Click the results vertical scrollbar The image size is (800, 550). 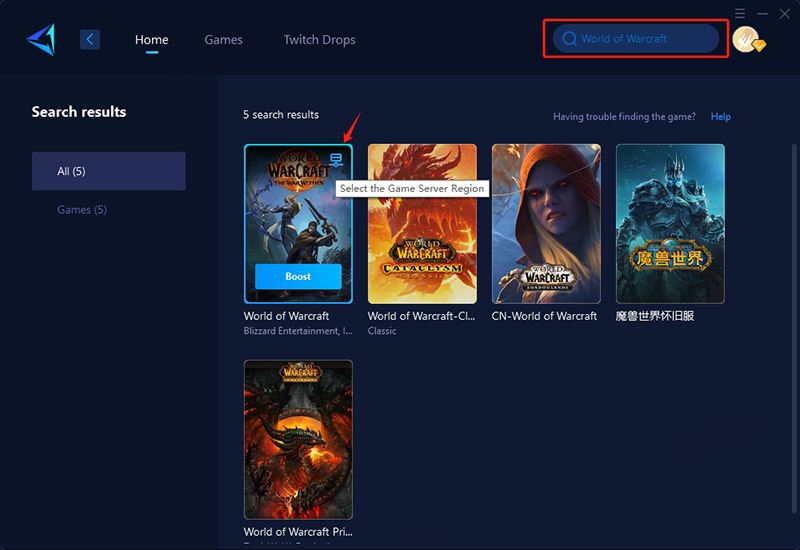[794, 329]
